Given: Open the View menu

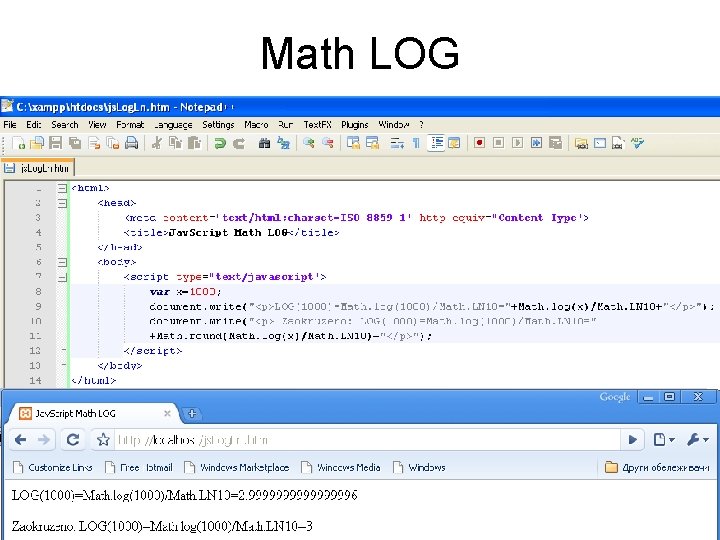Looking at the screenshot, I should [x=97, y=124].
